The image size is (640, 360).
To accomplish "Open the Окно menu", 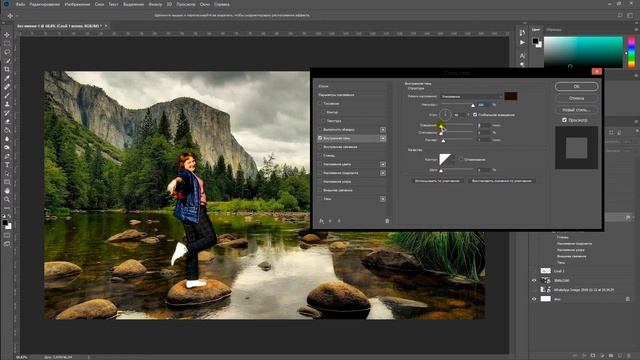I will click(x=205, y=4).
